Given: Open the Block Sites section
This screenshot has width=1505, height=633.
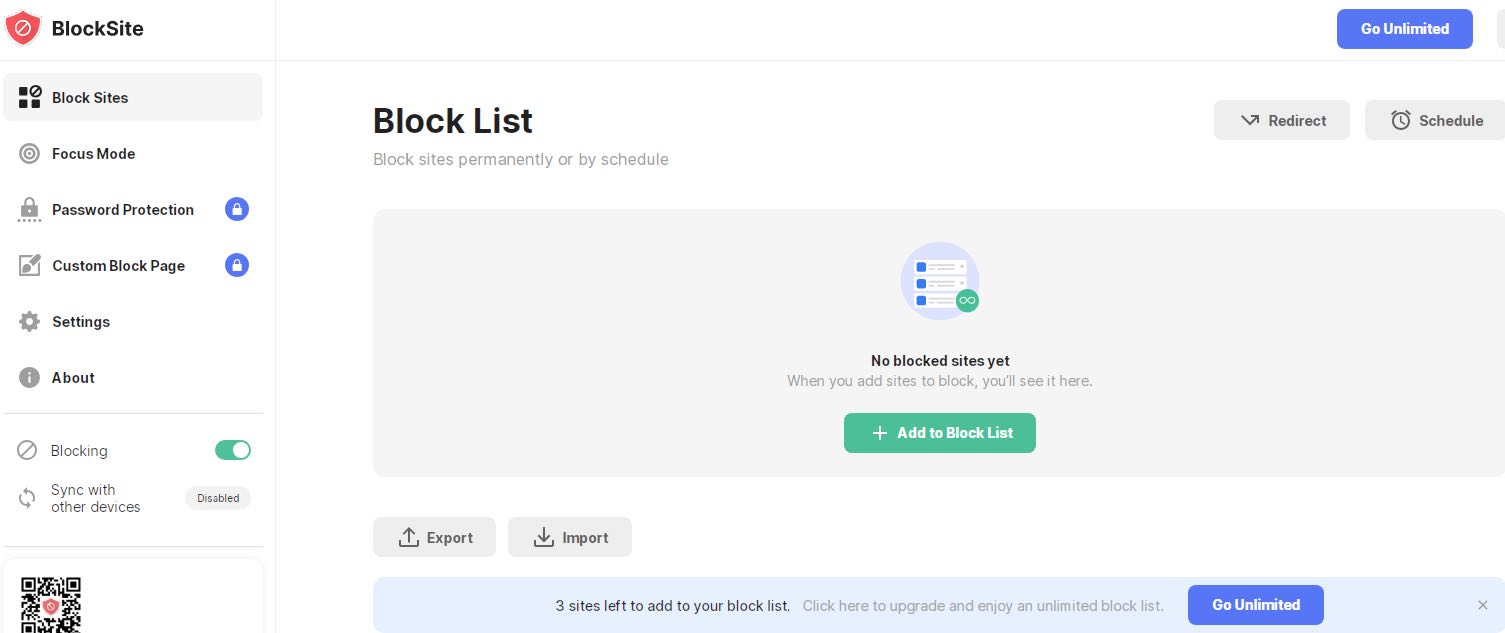Looking at the screenshot, I should (90, 98).
